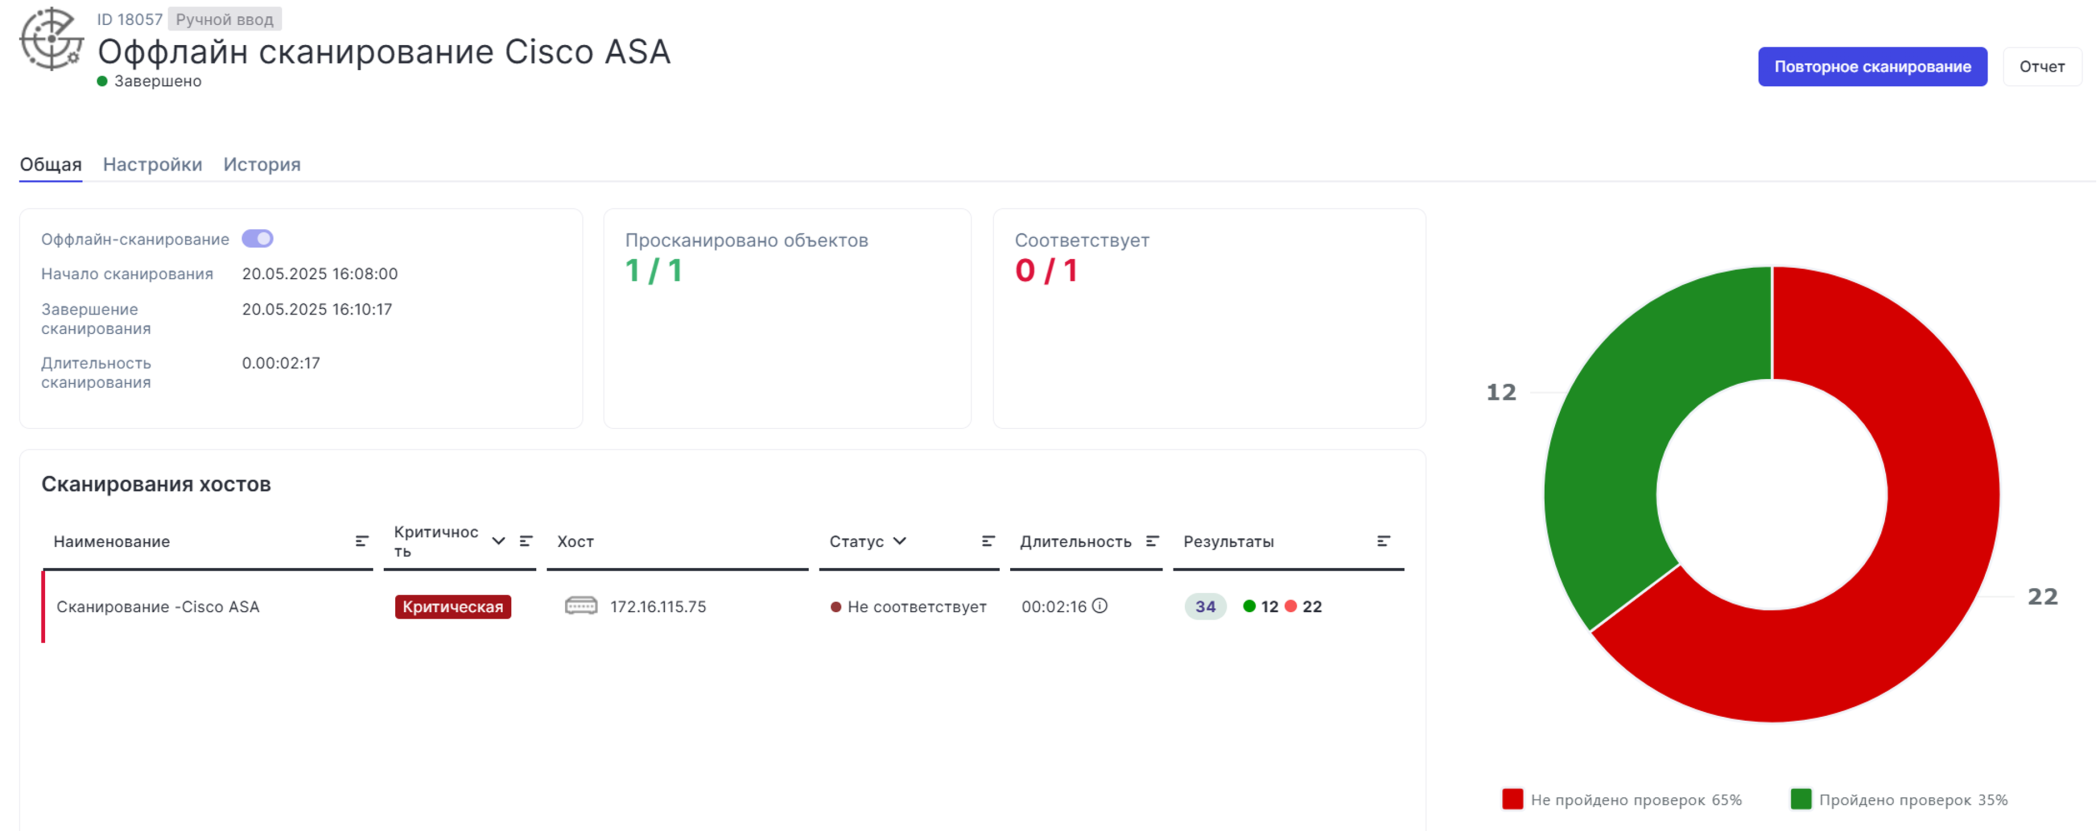Open filter icon in Результаты column
The height and width of the screenshot is (831, 2100).
[x=1383, y=541]
